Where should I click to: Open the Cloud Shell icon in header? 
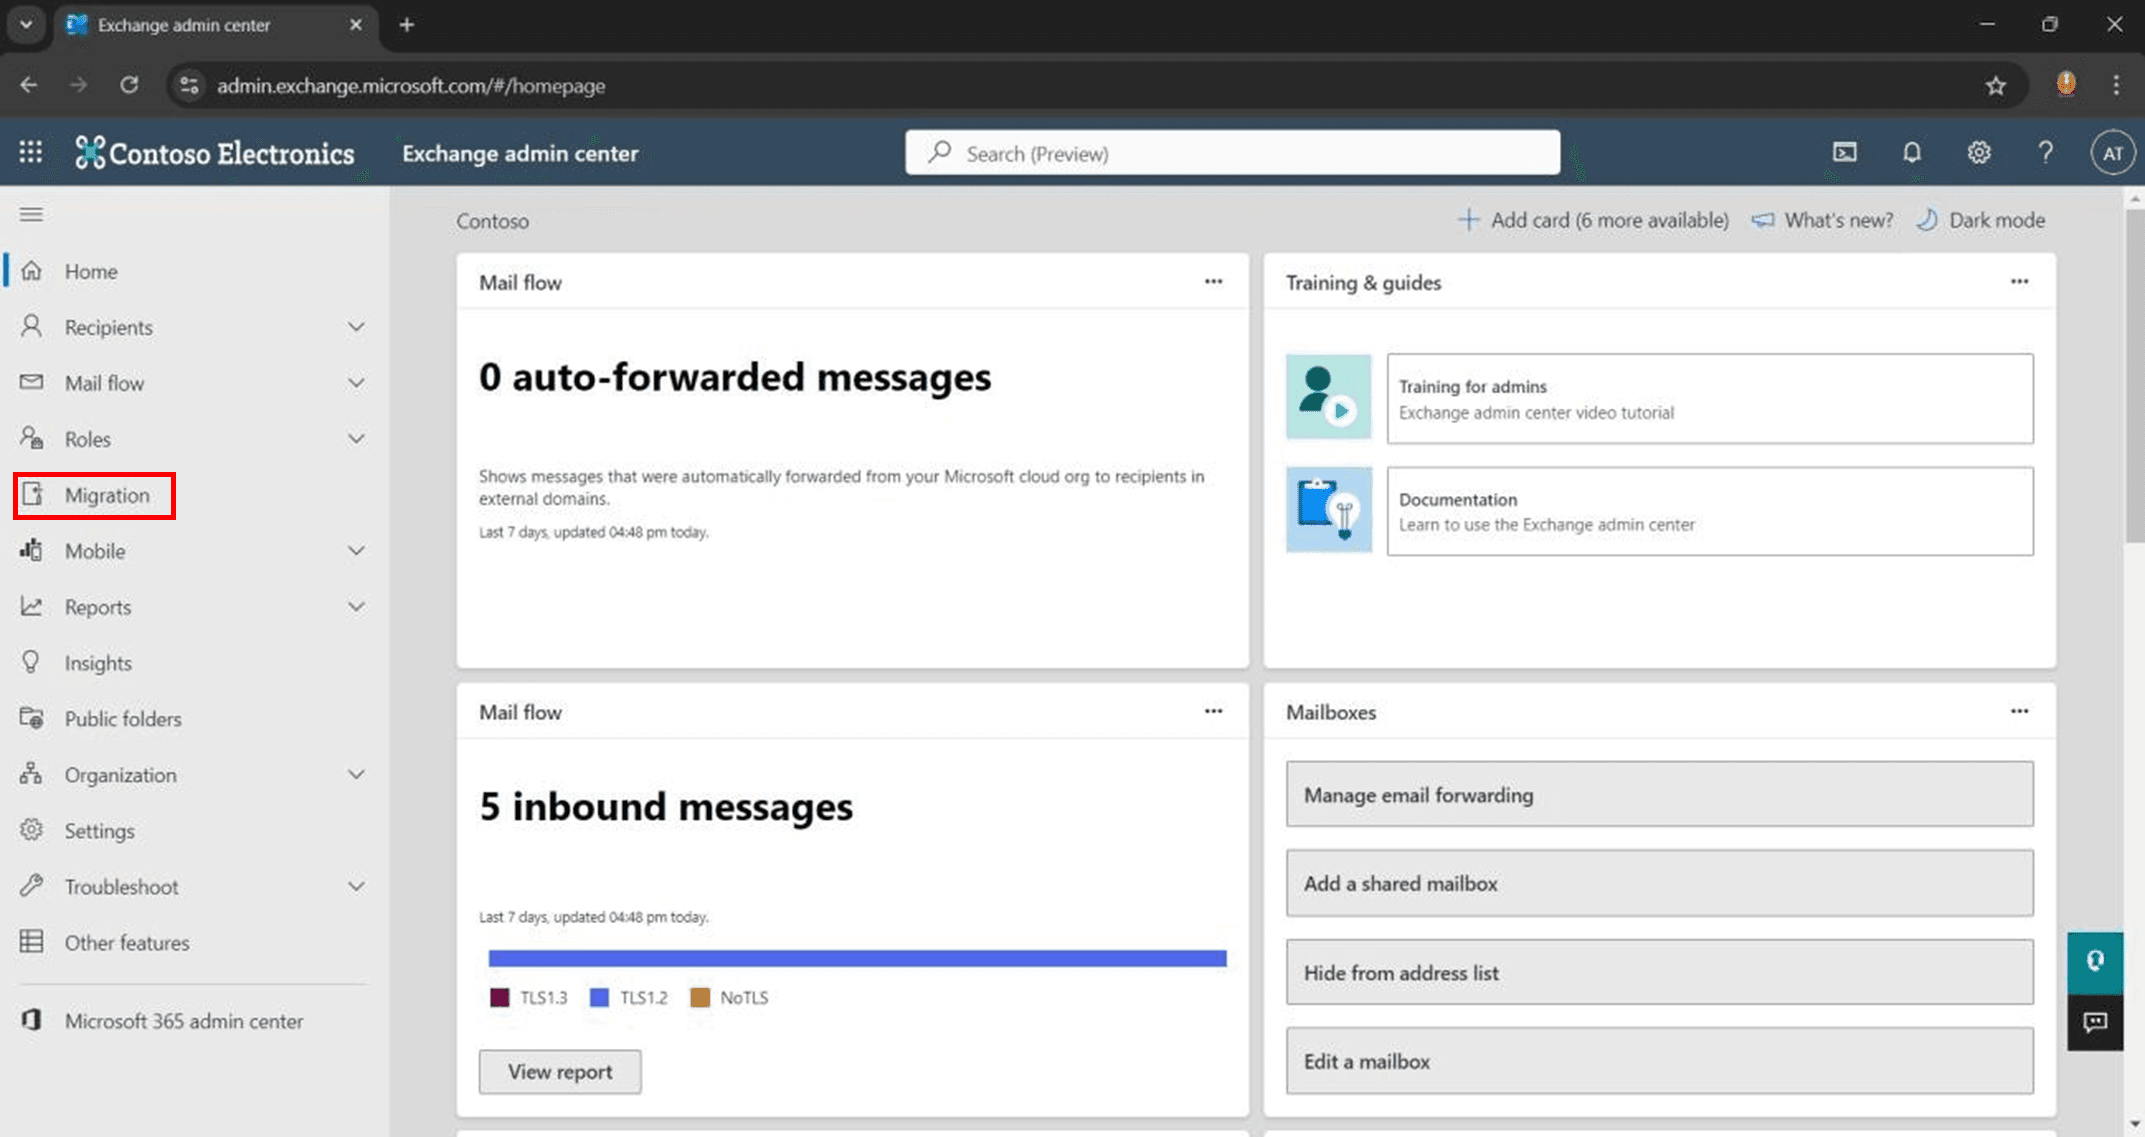1844,152
